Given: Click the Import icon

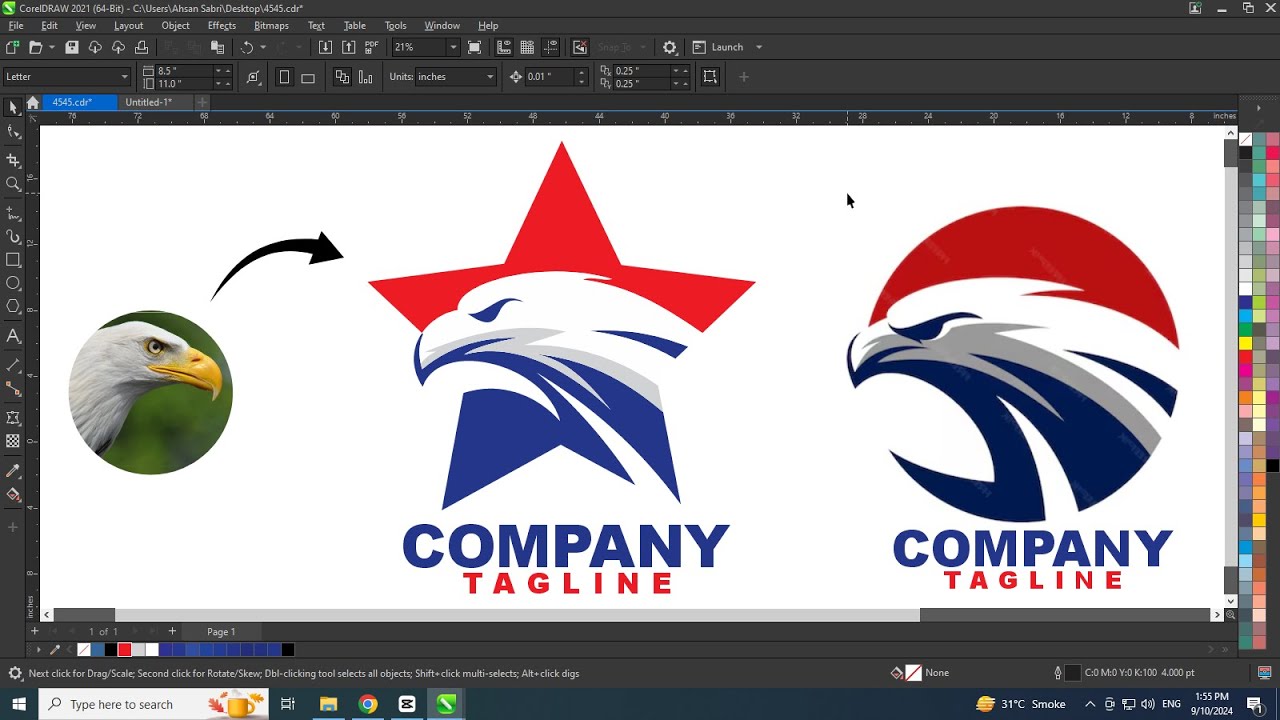Looking at the screenshot, I should [x=325, y=47].
